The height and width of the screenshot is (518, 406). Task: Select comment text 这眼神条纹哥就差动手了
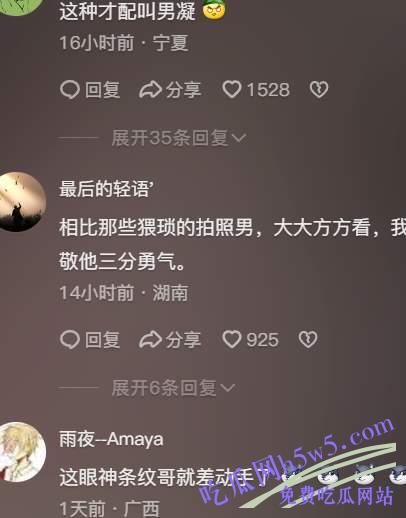164,477
